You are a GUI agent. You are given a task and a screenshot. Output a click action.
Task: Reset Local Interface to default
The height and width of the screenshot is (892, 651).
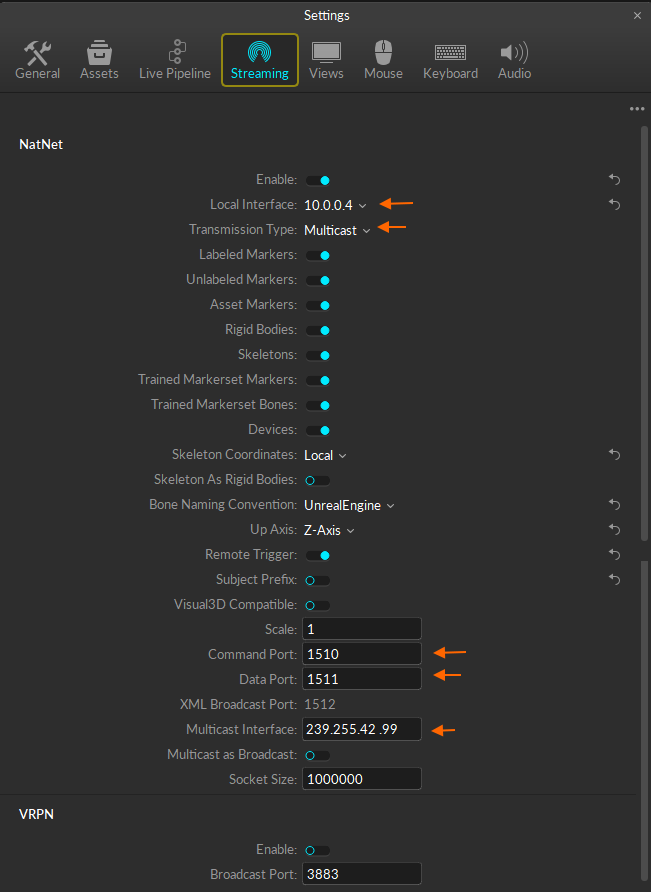tap(615, 205)
